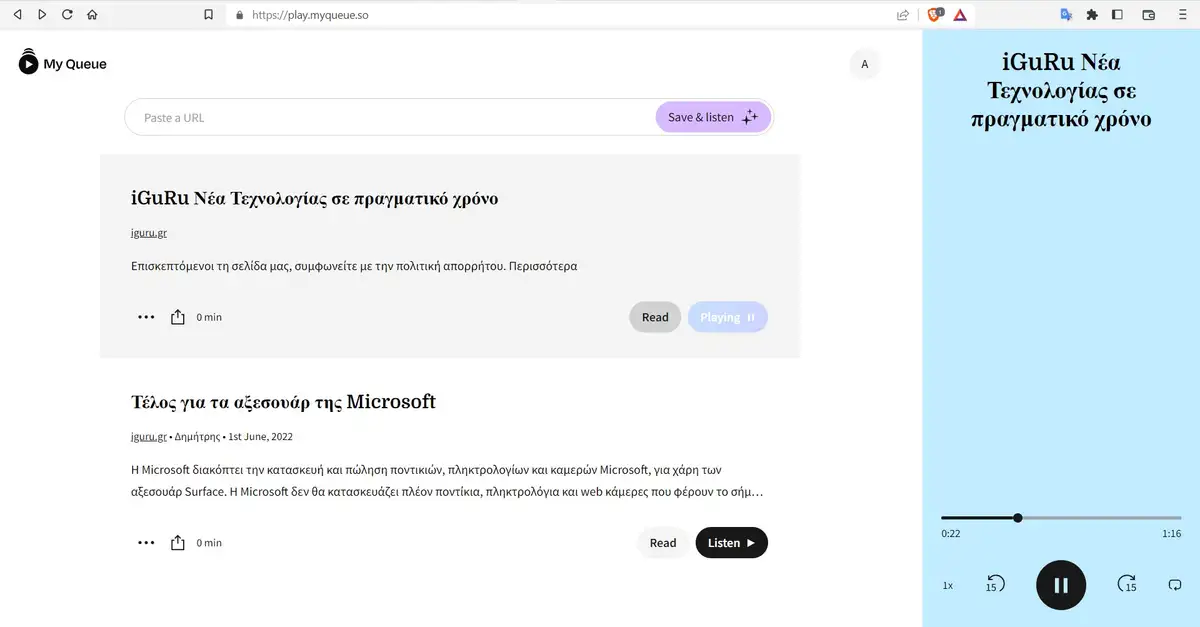Read the Microsoft accessories article
This screenshot has height=627, width=1200.
tap(663, 543)
